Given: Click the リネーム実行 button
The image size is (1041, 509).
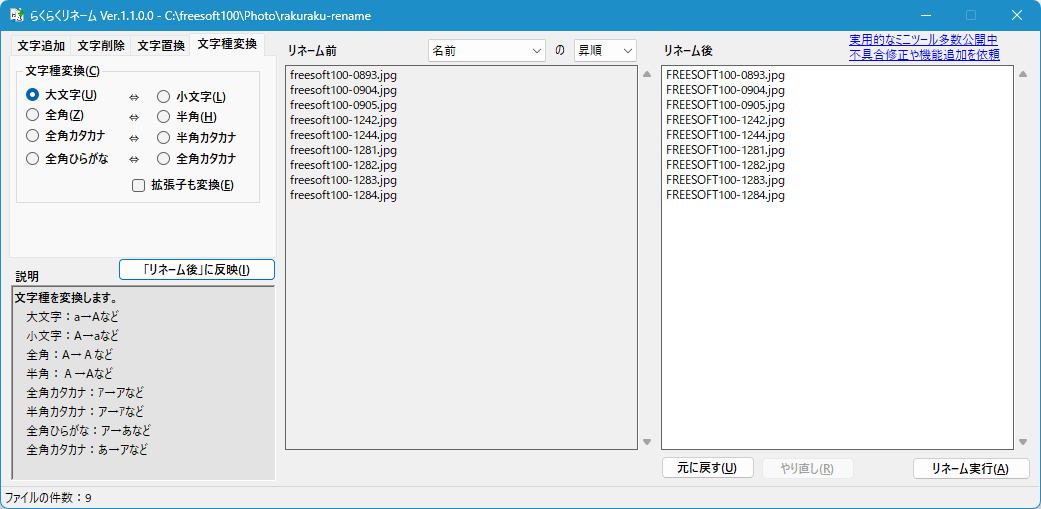Looking at the screenshot, I should pyautogui.click(x=970, y=469).
